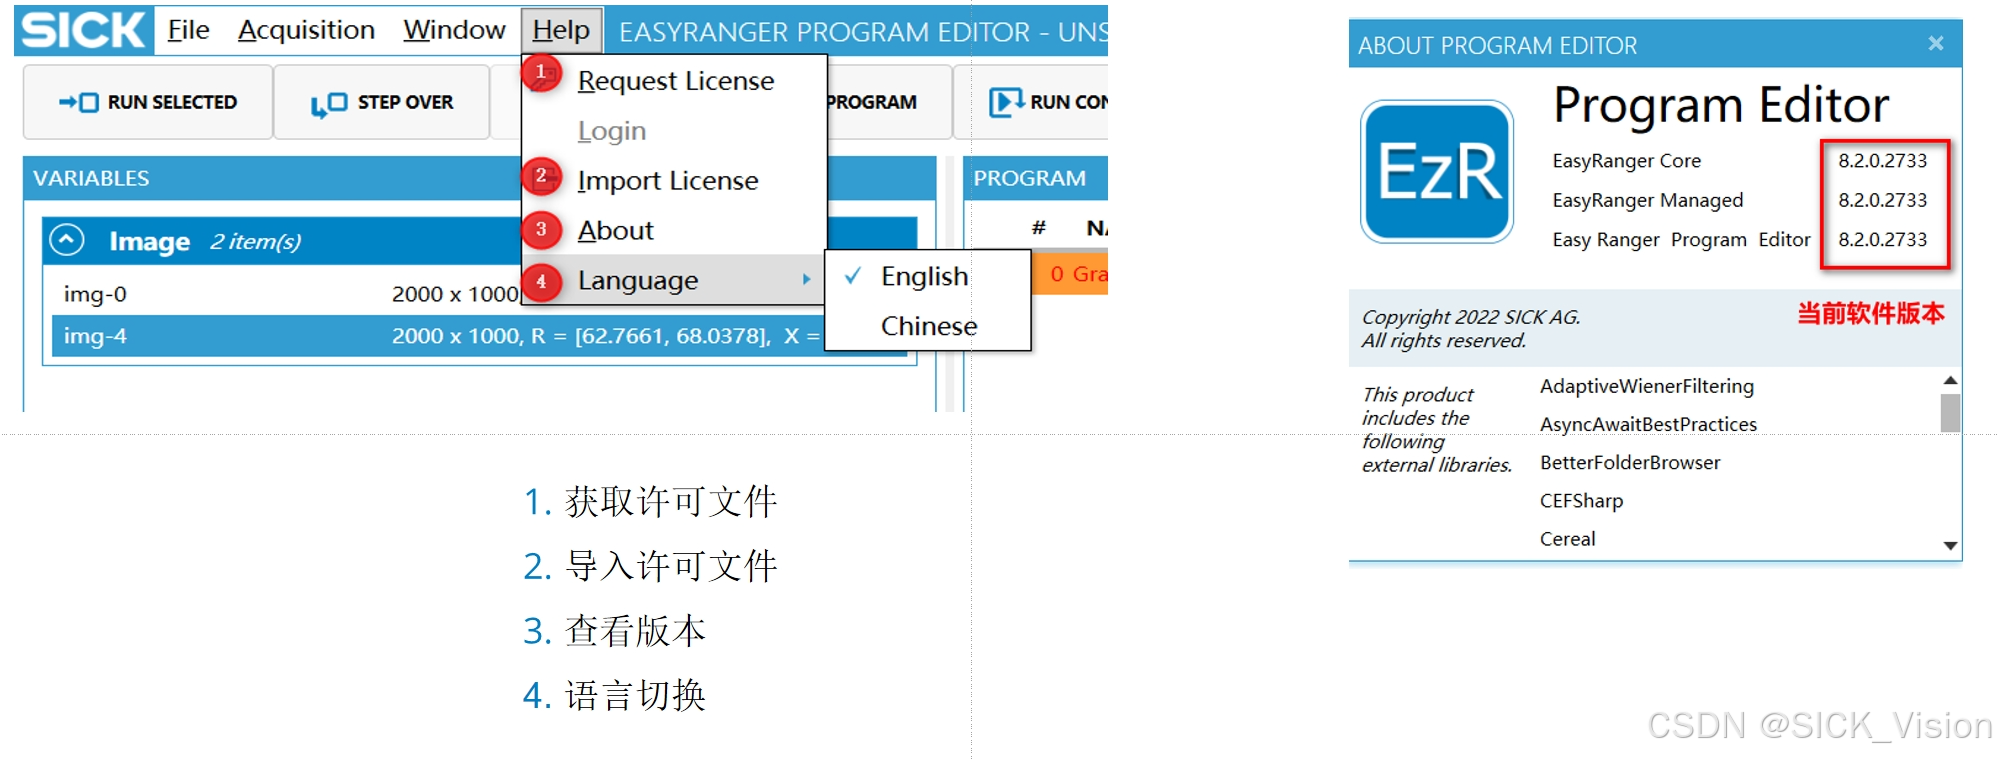Close the open Help menu
This screenshot has height=759, width=1997.
click(561, 30)
